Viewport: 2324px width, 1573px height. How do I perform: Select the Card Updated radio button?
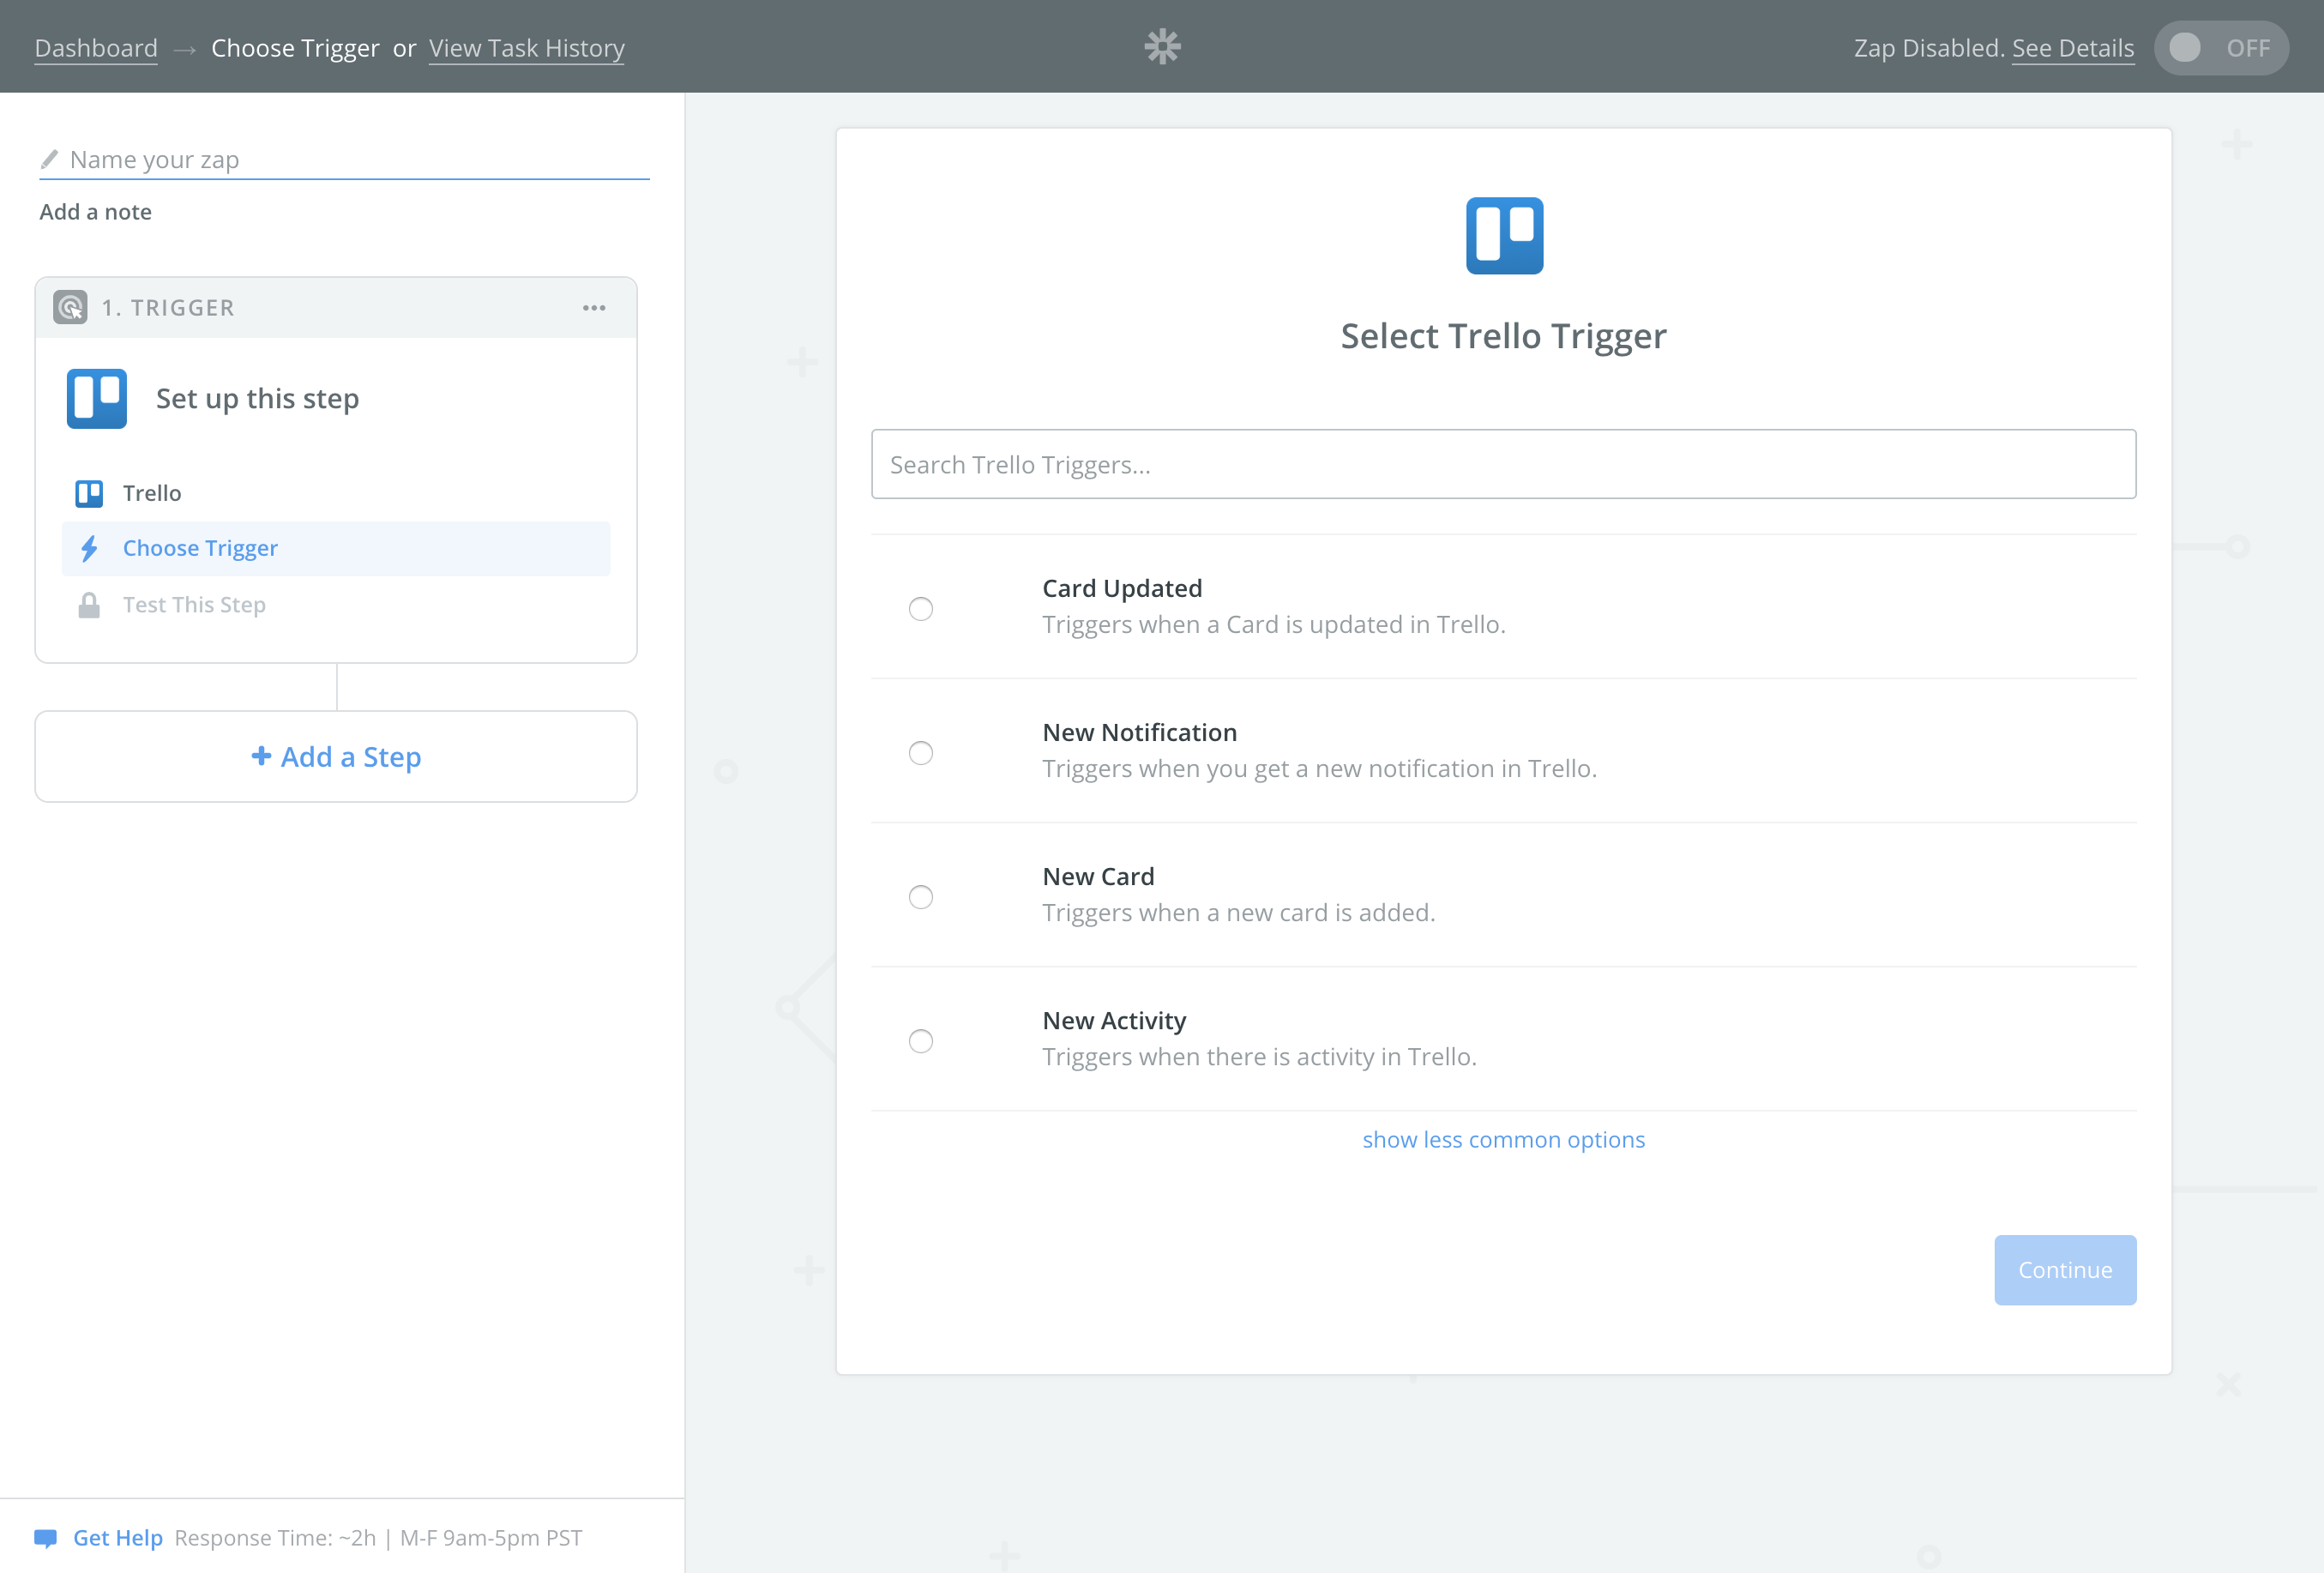pyautogui.click(x=920, y=609)
